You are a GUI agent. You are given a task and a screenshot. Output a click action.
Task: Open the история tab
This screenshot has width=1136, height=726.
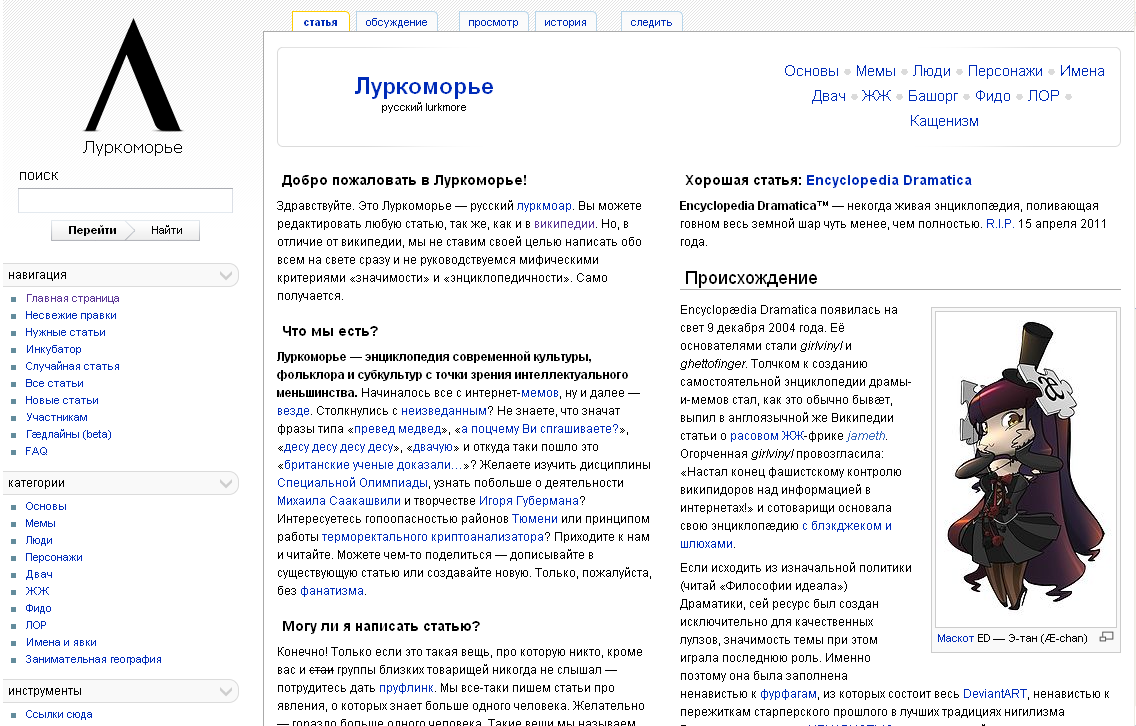pyautogui.click(x=566, y=22)
